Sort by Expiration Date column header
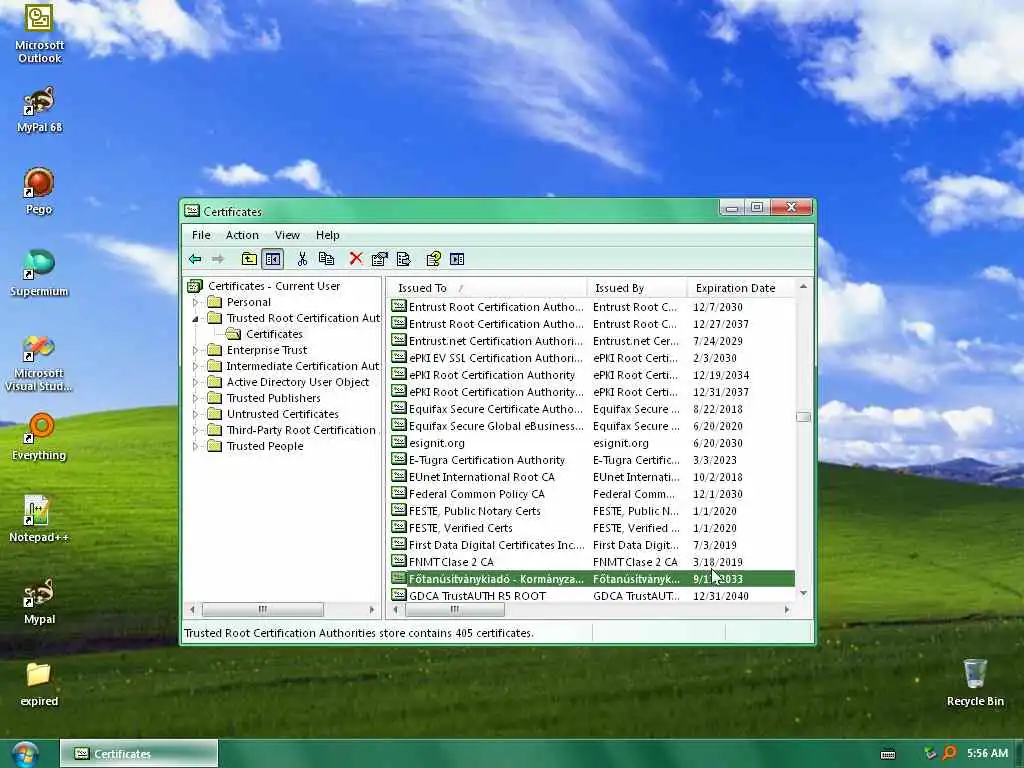Viewport: 1024px width, 768px height. 741,288
